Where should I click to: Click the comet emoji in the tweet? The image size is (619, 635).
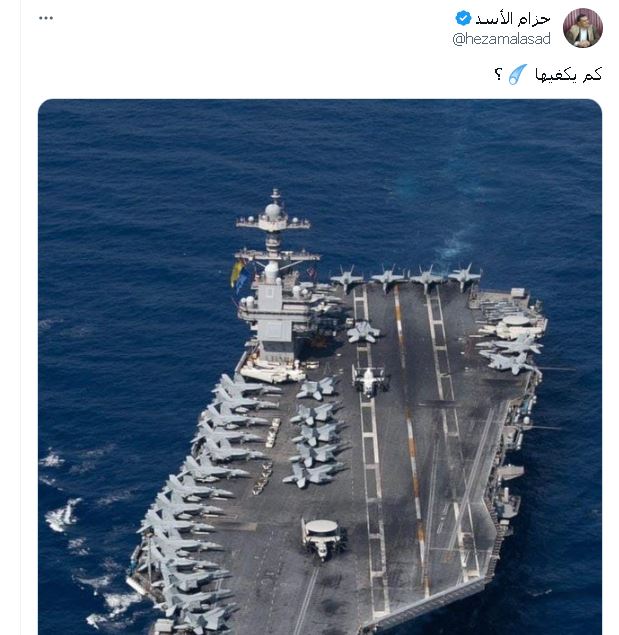(516, 74)
